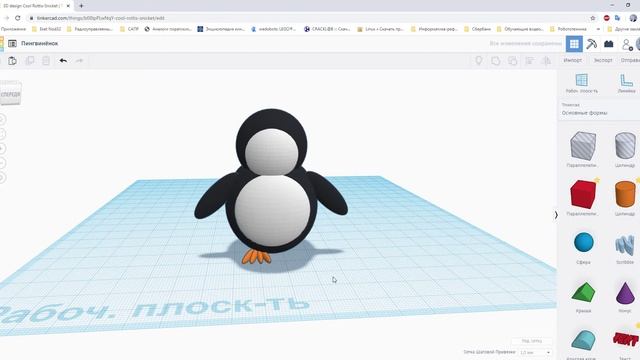Open the 3D design grid view
This screenshot has height=360, width=640.
(x=574, y=44)
